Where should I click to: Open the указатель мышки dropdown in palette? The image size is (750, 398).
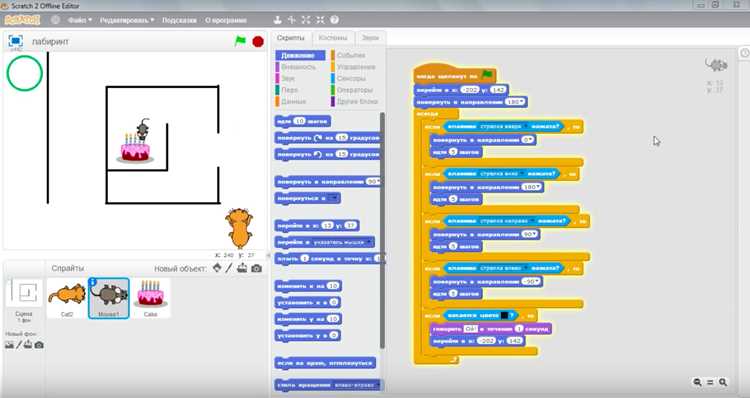[x=342, y=243]
